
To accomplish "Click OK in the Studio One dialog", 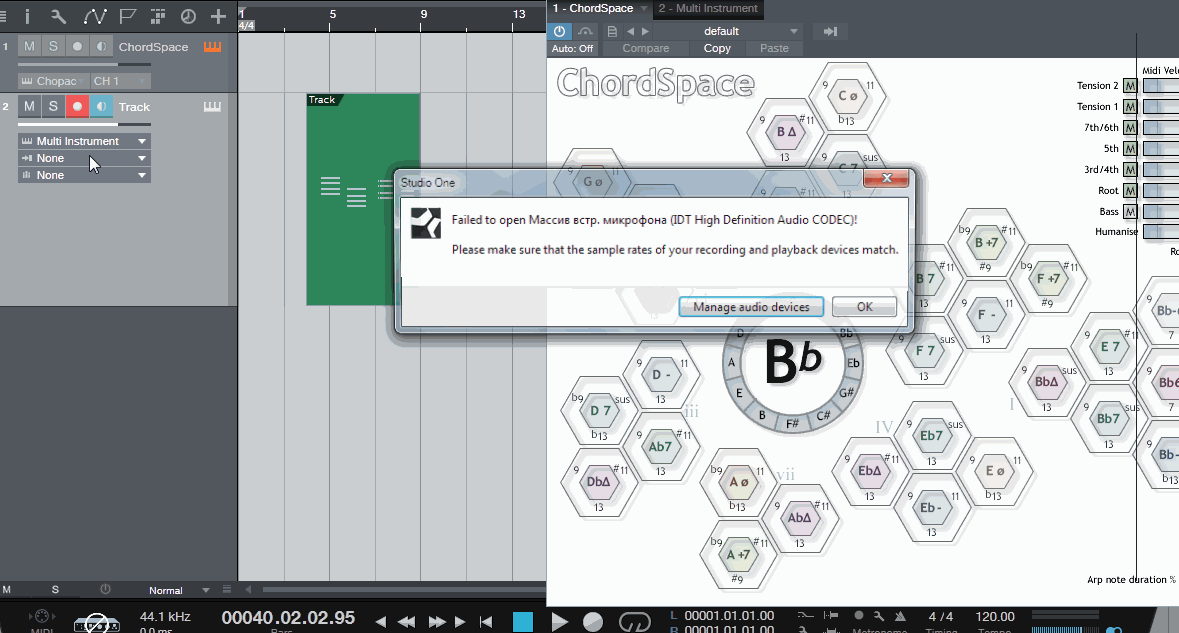I will (x=865, y=307).
